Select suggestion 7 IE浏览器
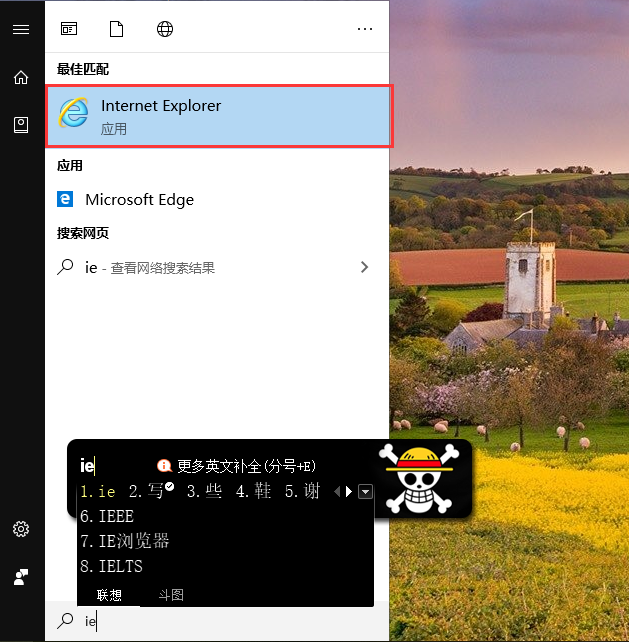The height and width of the screenshot is (642, 629). click(x=124, y=541)
